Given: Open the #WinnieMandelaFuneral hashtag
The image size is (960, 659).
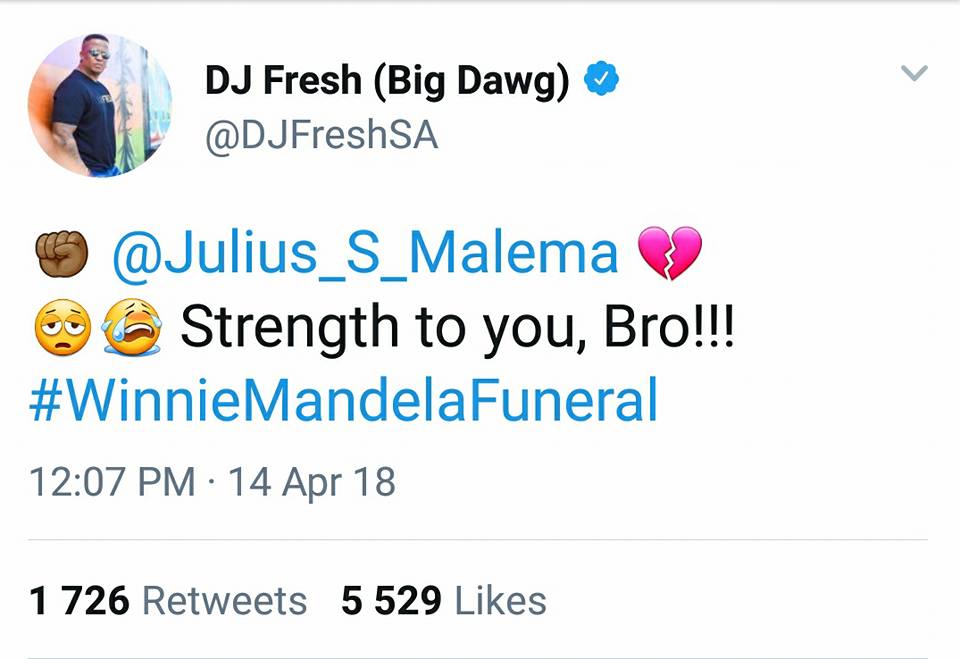Looking at the screenshot, I should click(343, 400).
